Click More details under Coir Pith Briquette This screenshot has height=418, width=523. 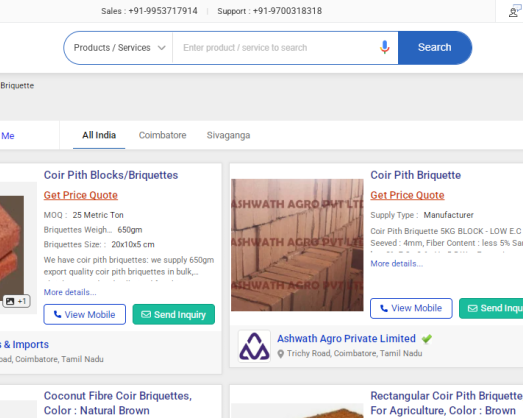[397, 264]
